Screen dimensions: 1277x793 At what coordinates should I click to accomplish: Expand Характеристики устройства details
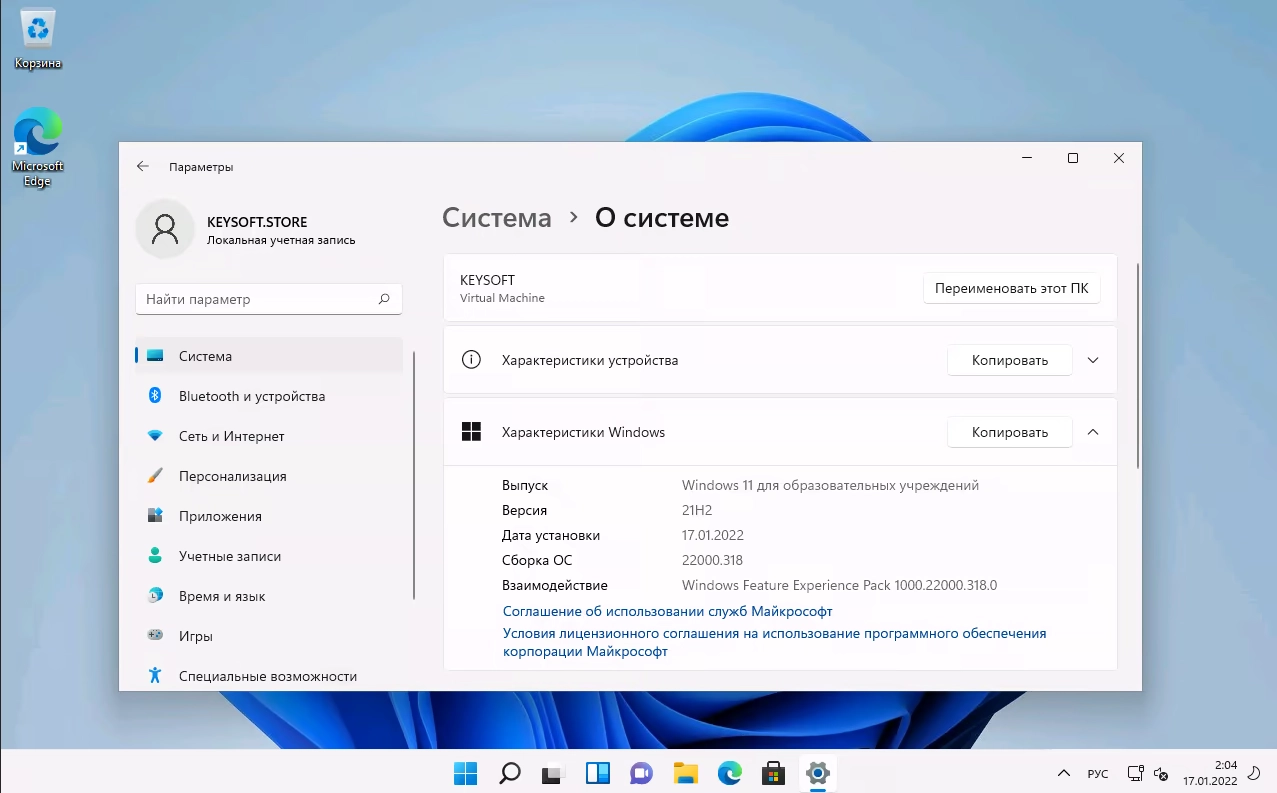coord(1093,360)
